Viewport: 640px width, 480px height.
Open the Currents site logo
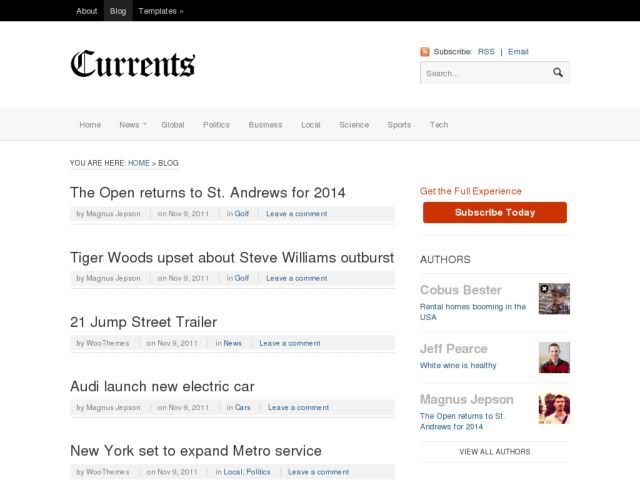[132, 64]
